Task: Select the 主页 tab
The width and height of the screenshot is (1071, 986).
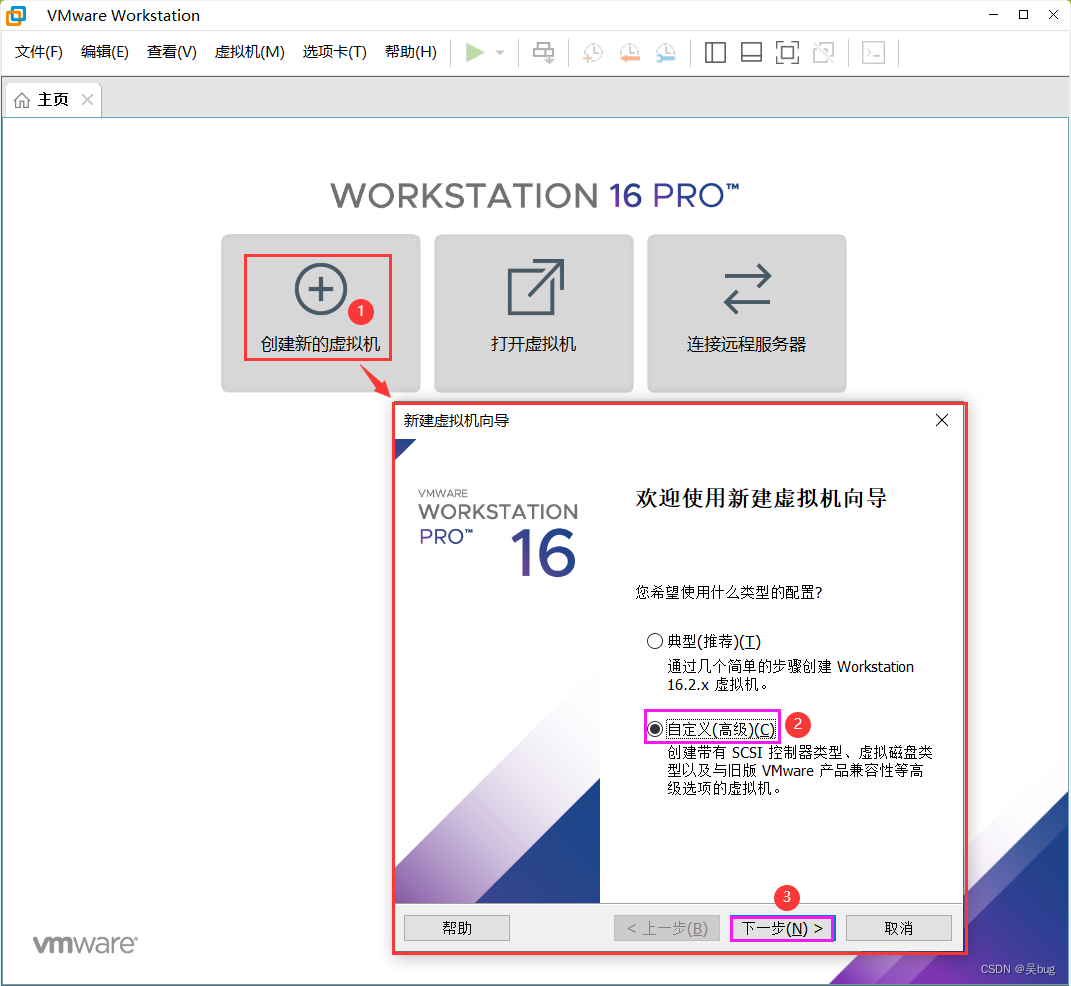Action: (53, 100)
